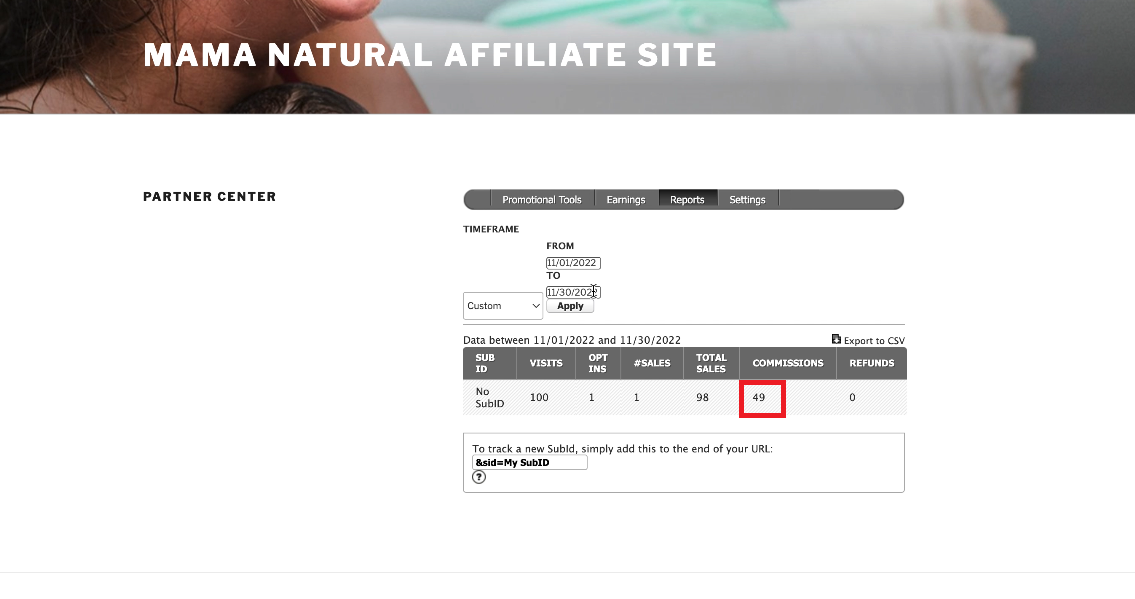Apply the selected timeframe
This screenshot has width=1135, height=599.
tap(570, 306)
